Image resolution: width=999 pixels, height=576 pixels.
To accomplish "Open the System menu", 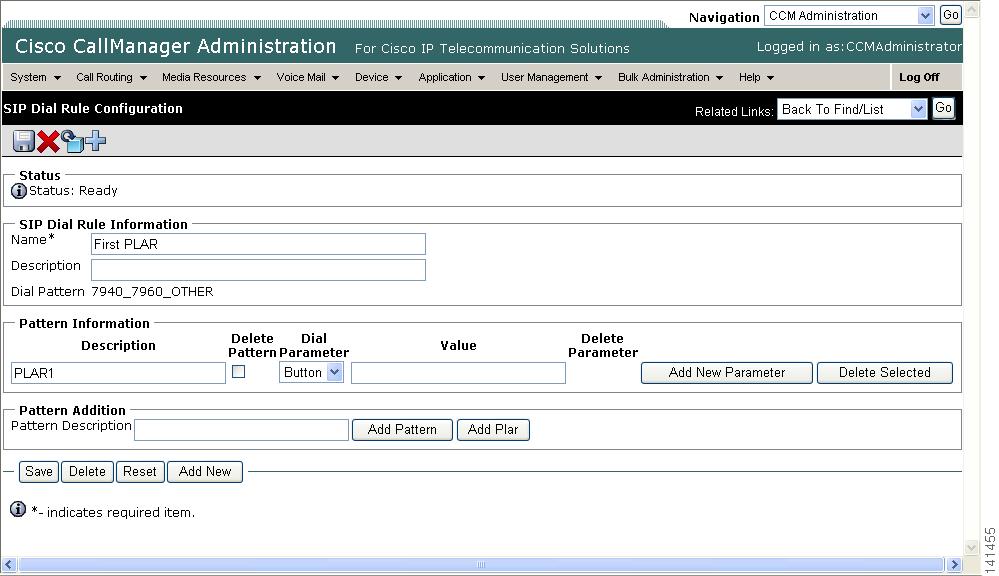I will [x=35, y=77].
